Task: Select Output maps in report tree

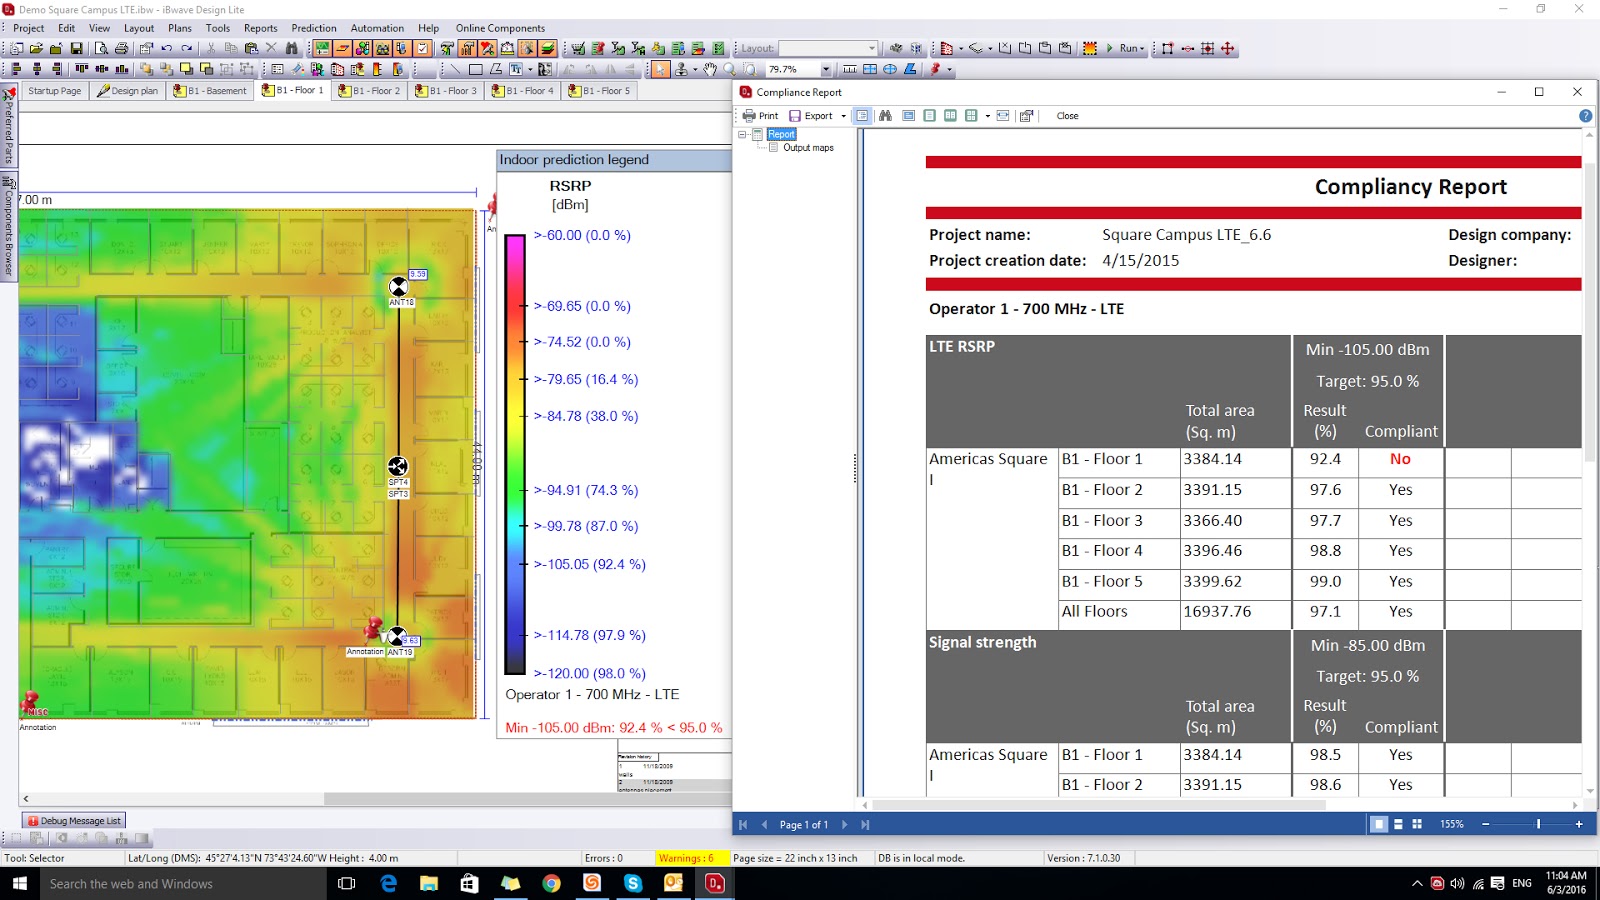Action: pos(808,148)
